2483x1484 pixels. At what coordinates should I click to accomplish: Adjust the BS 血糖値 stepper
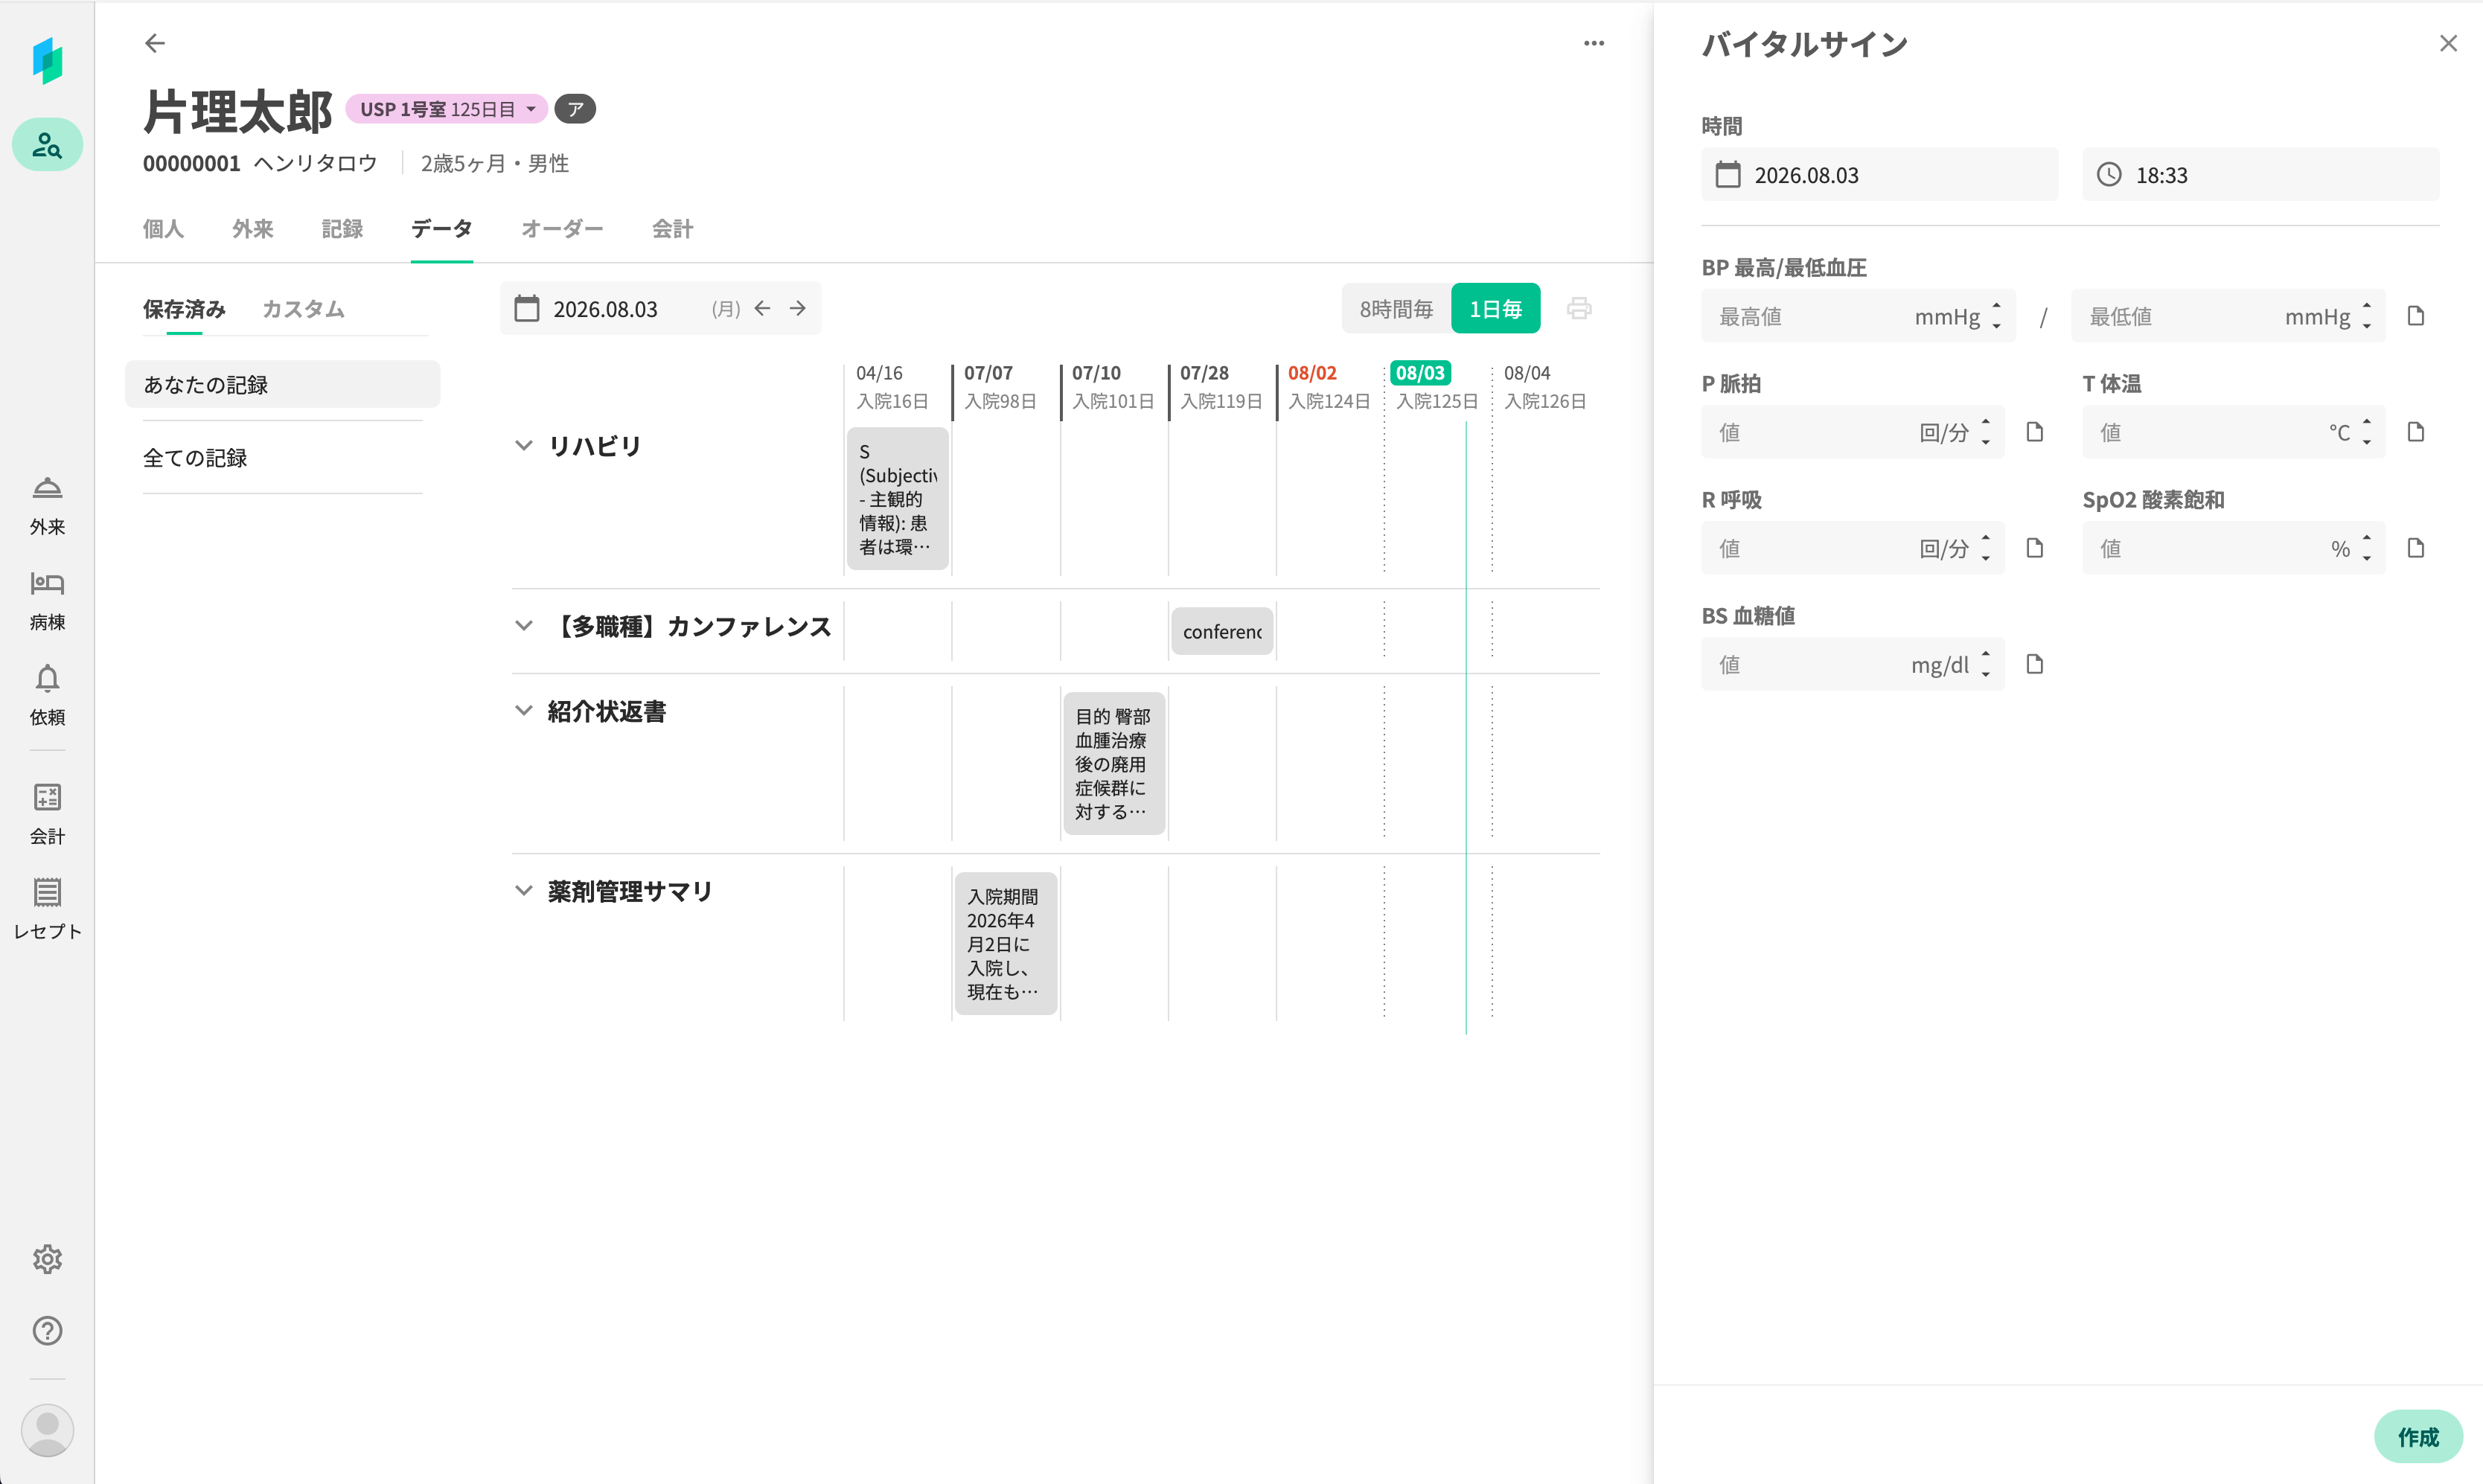pyautogui.click(x=1985, y=664)
